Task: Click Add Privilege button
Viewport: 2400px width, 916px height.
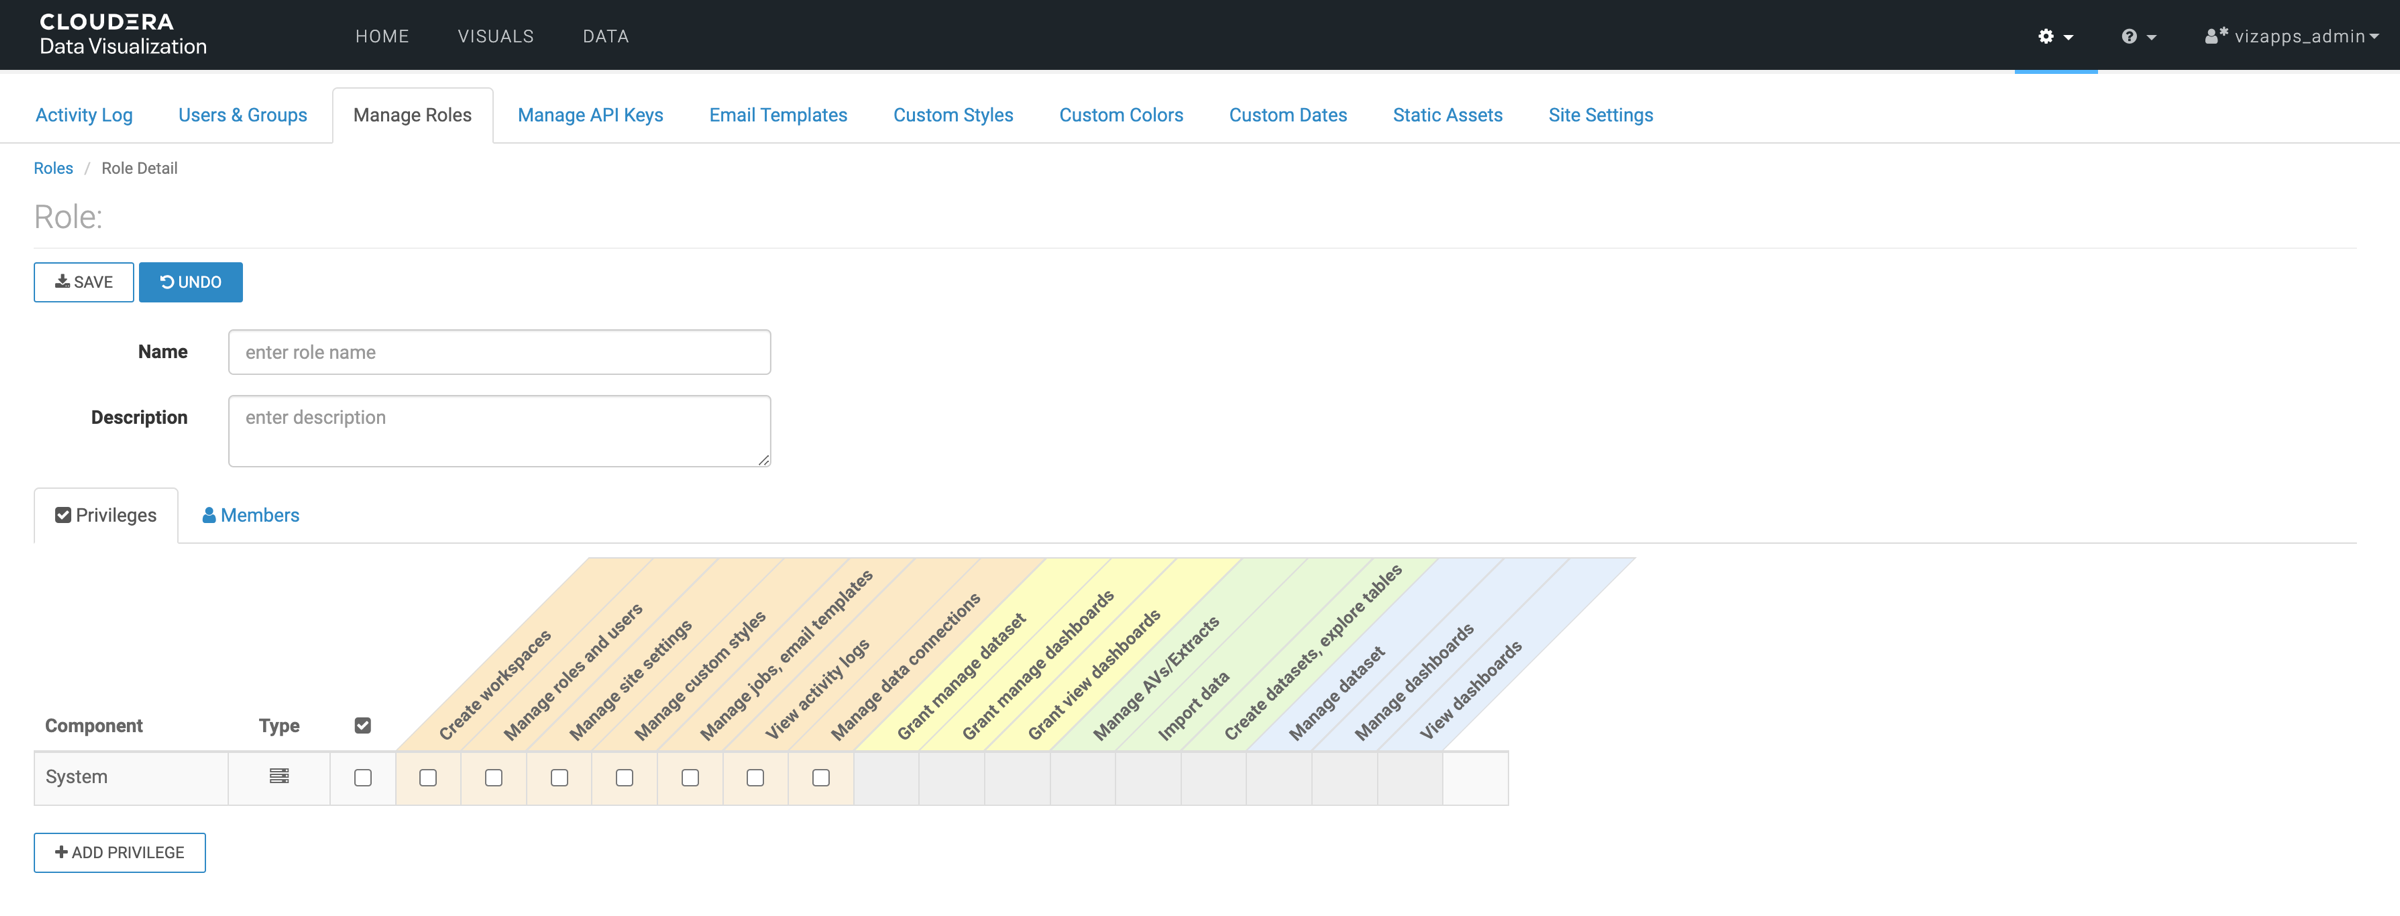Action: click(x=120, y=852)
